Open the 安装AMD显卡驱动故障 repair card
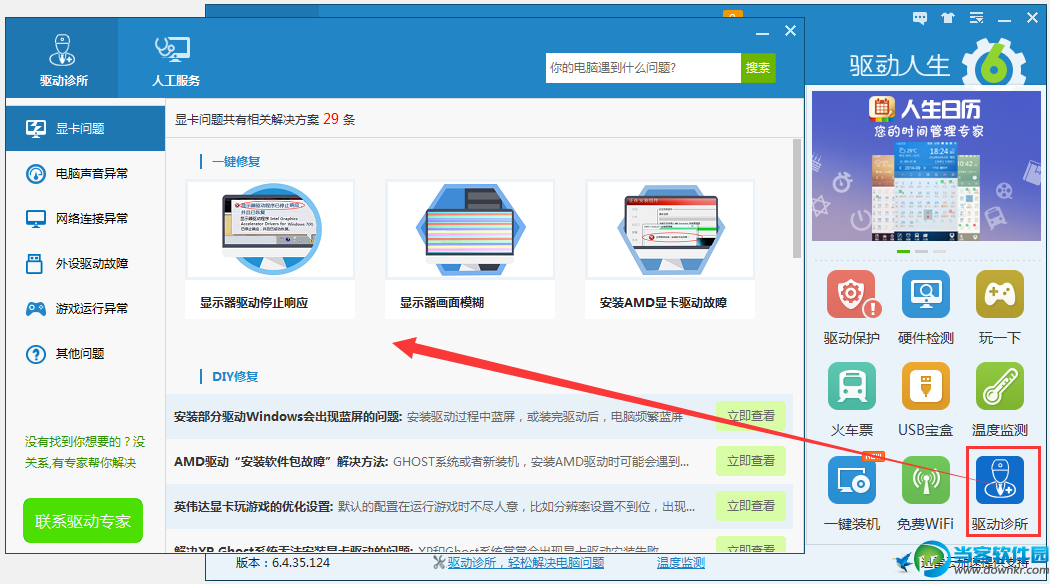The width and height of the screenshot is (1050, 584). (670, 249)
